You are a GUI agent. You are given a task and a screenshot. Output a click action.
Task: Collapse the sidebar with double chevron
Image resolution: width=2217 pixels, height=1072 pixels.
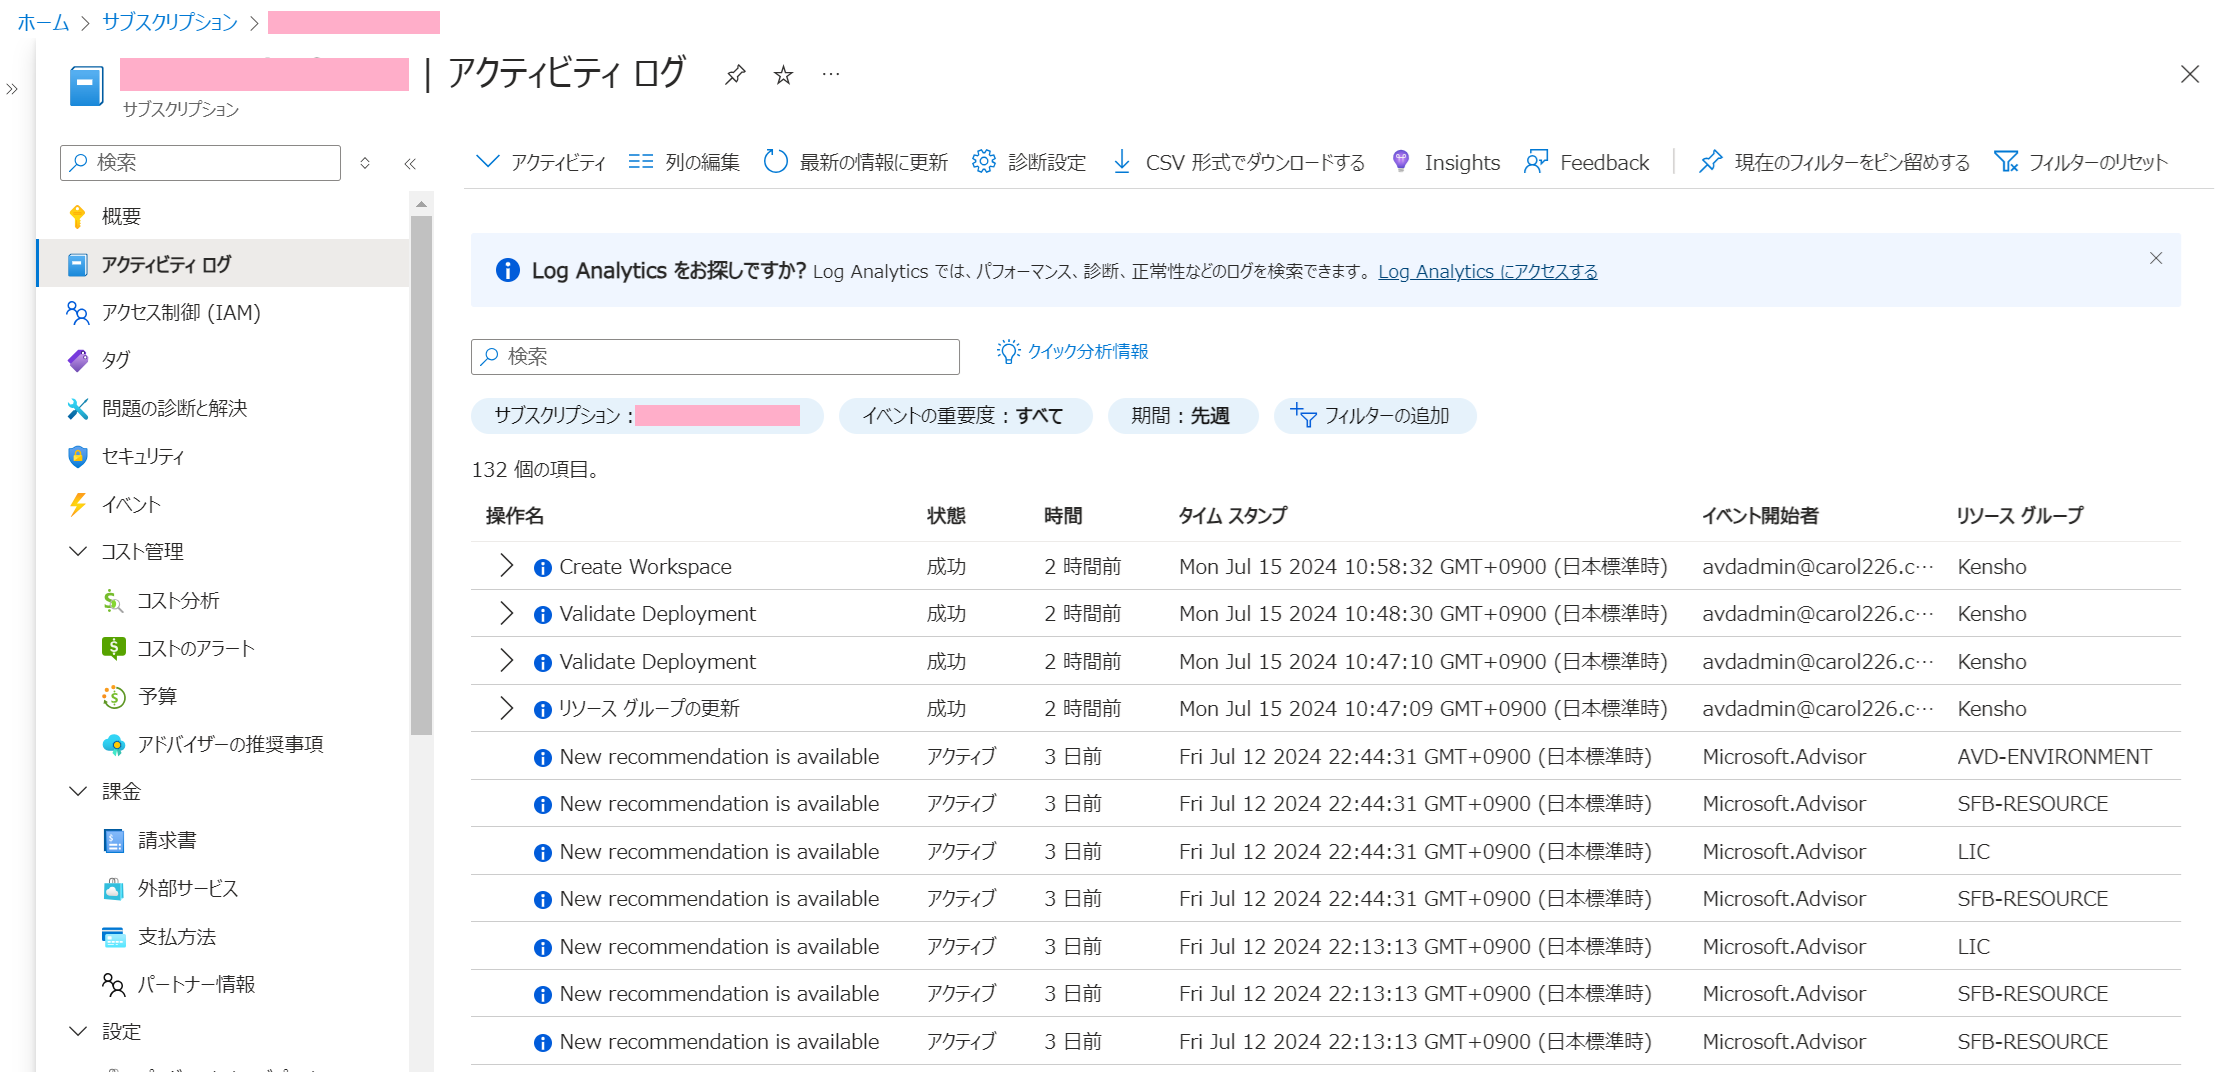click(x=410, y=163)
